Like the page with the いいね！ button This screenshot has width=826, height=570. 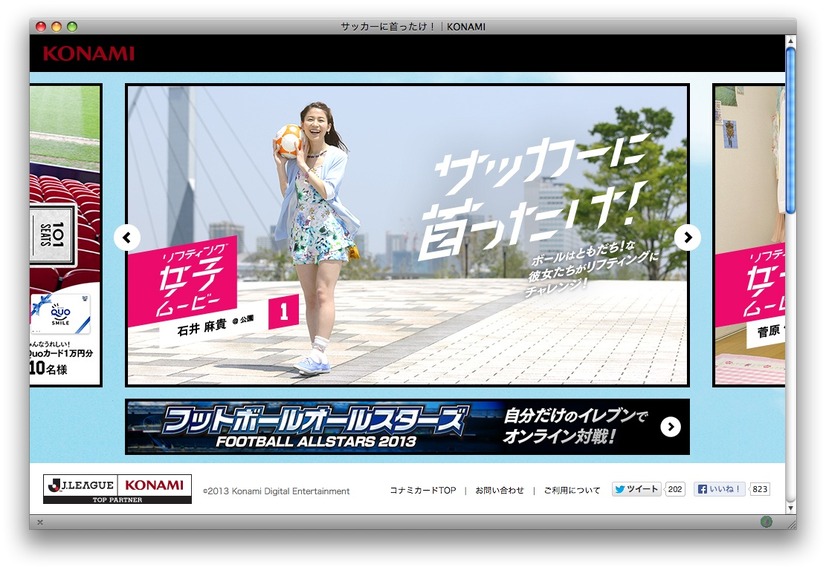pos(720,489)
